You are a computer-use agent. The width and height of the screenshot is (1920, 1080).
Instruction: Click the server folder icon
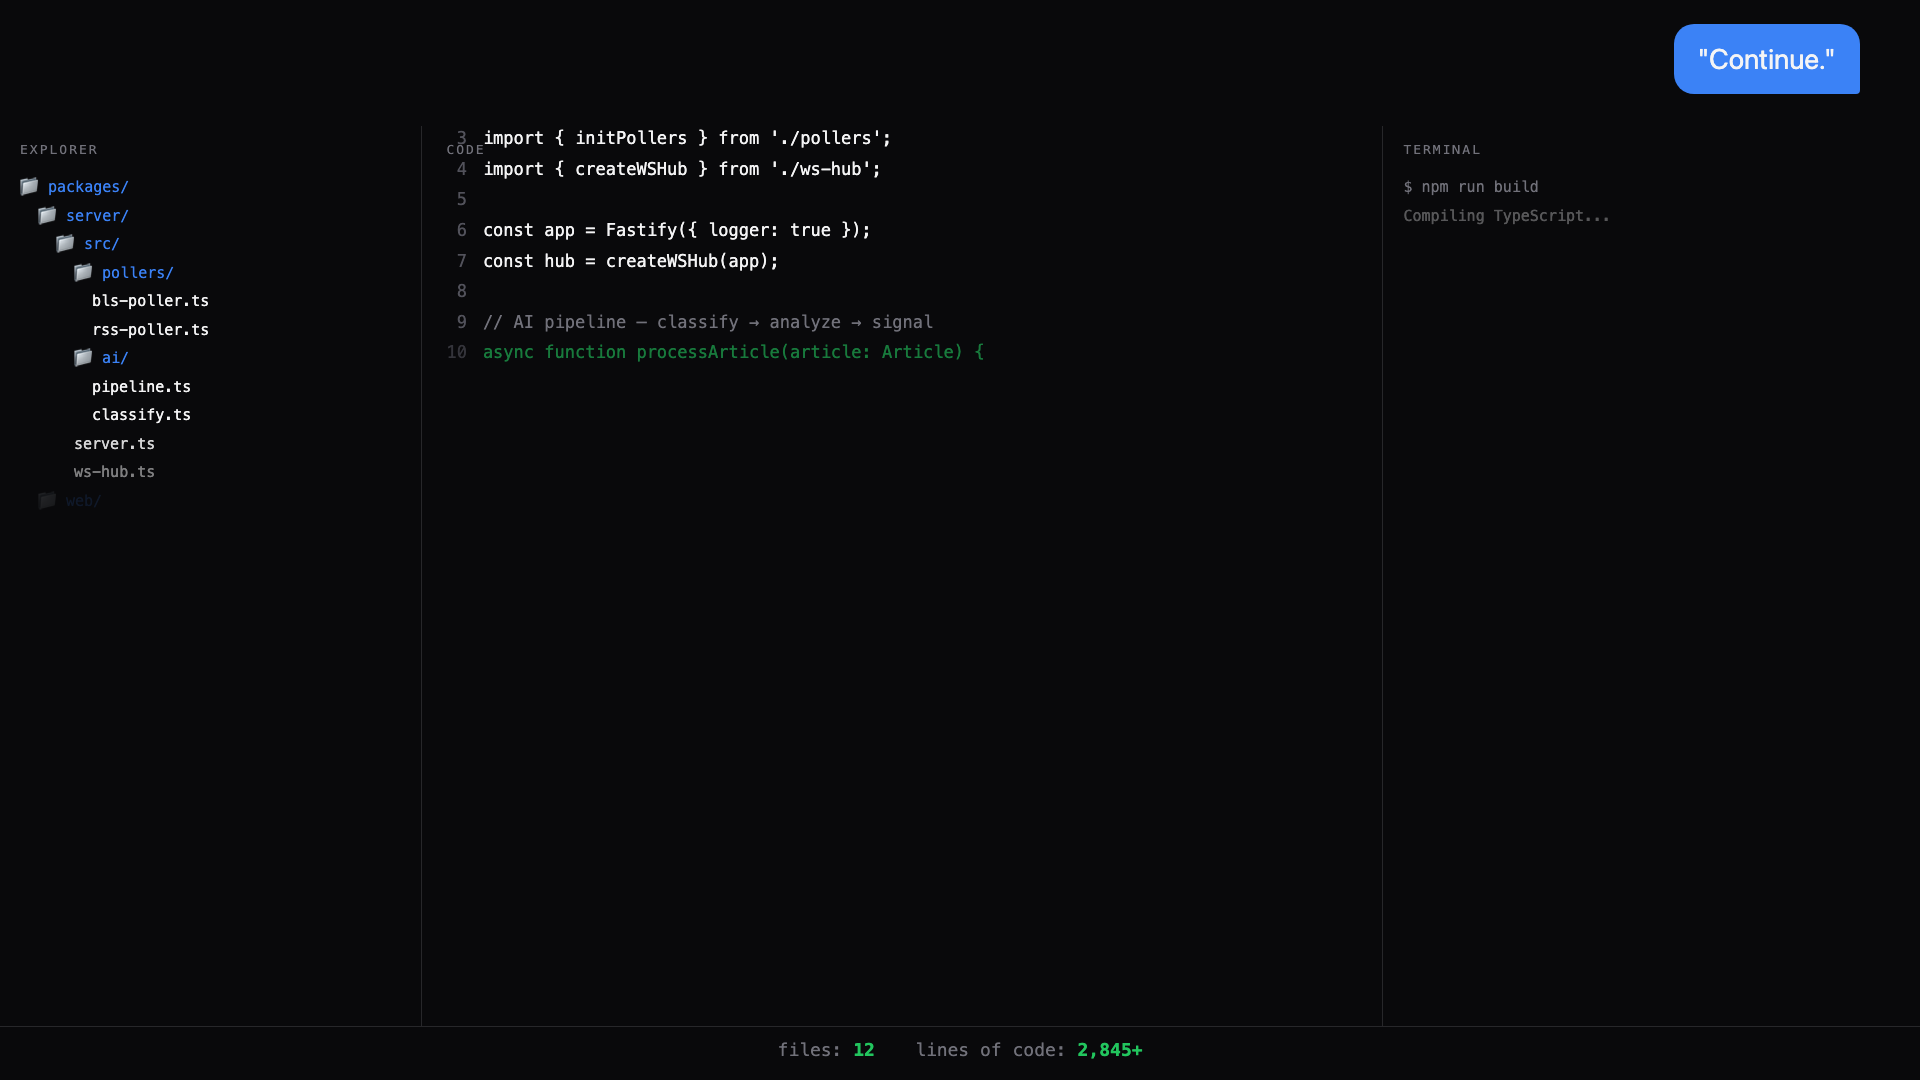click(x=47, y=216)
